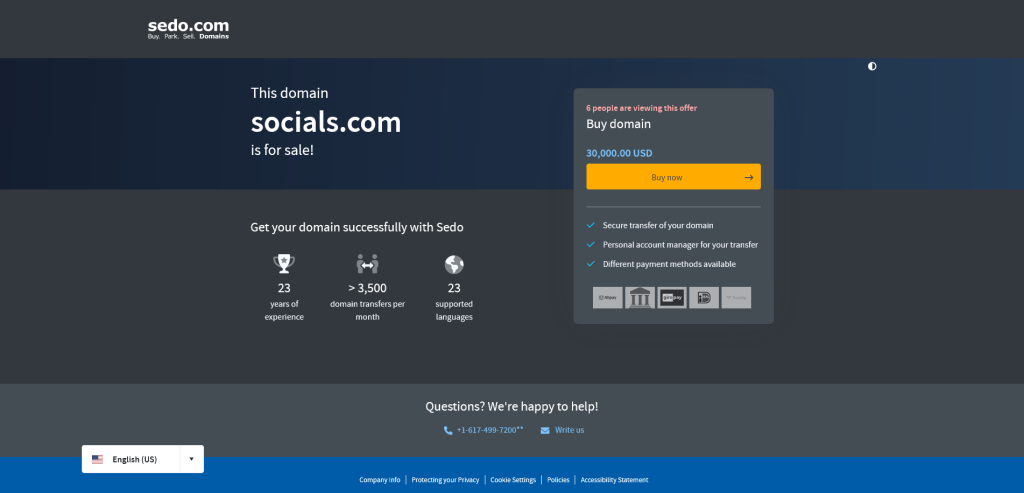
Task: Click the trophy icon for years of experience
Action: [x=284, y=264]
